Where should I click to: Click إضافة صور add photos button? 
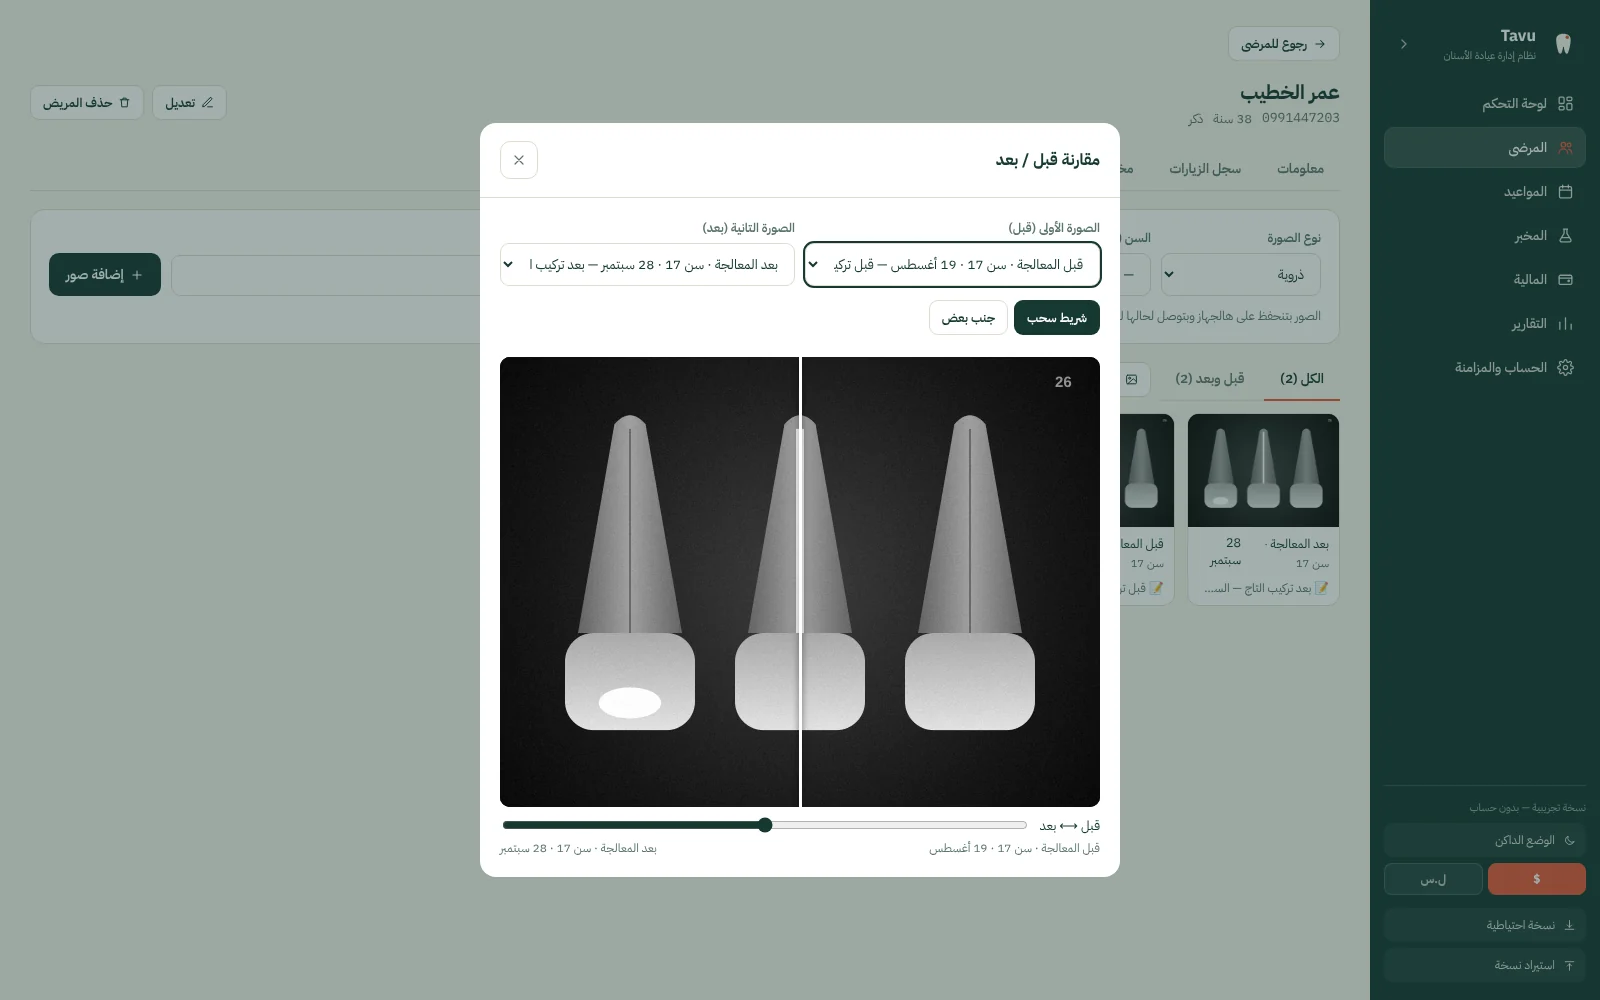point(105,274)
